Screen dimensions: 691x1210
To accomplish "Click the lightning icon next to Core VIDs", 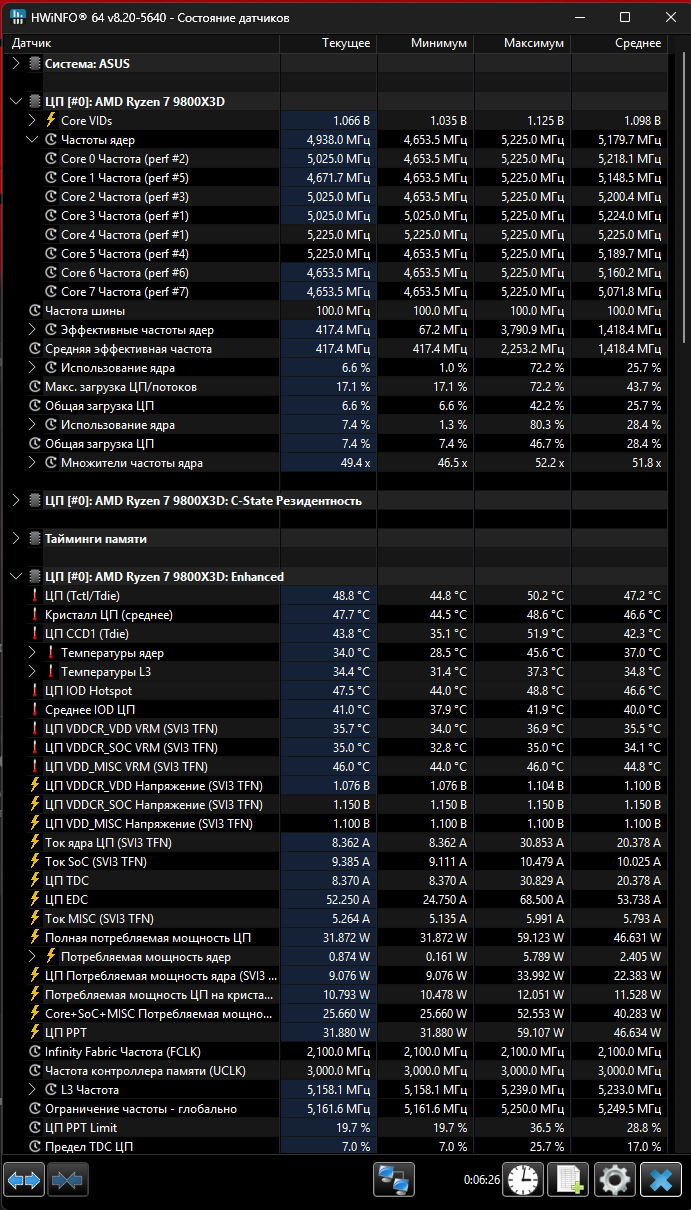I will click(x=52, y=120).
